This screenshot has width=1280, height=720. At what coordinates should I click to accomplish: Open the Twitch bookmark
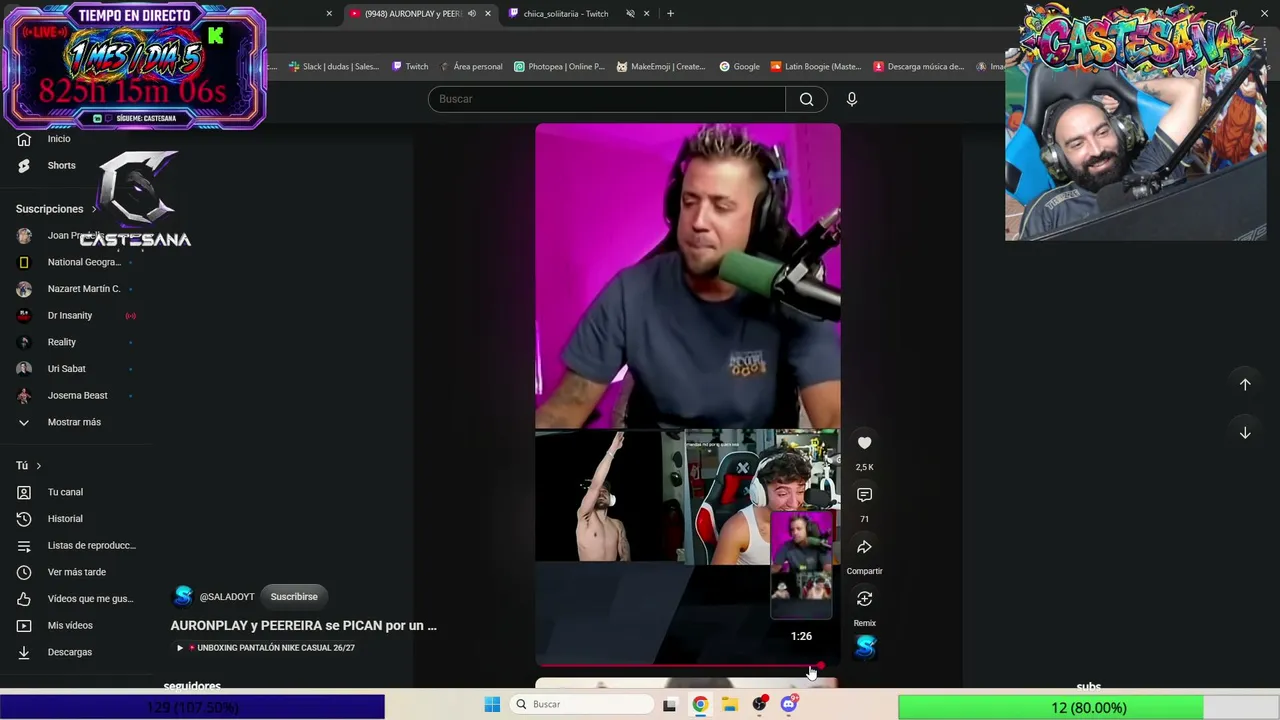pyautogui.click(x=410, y=67)
